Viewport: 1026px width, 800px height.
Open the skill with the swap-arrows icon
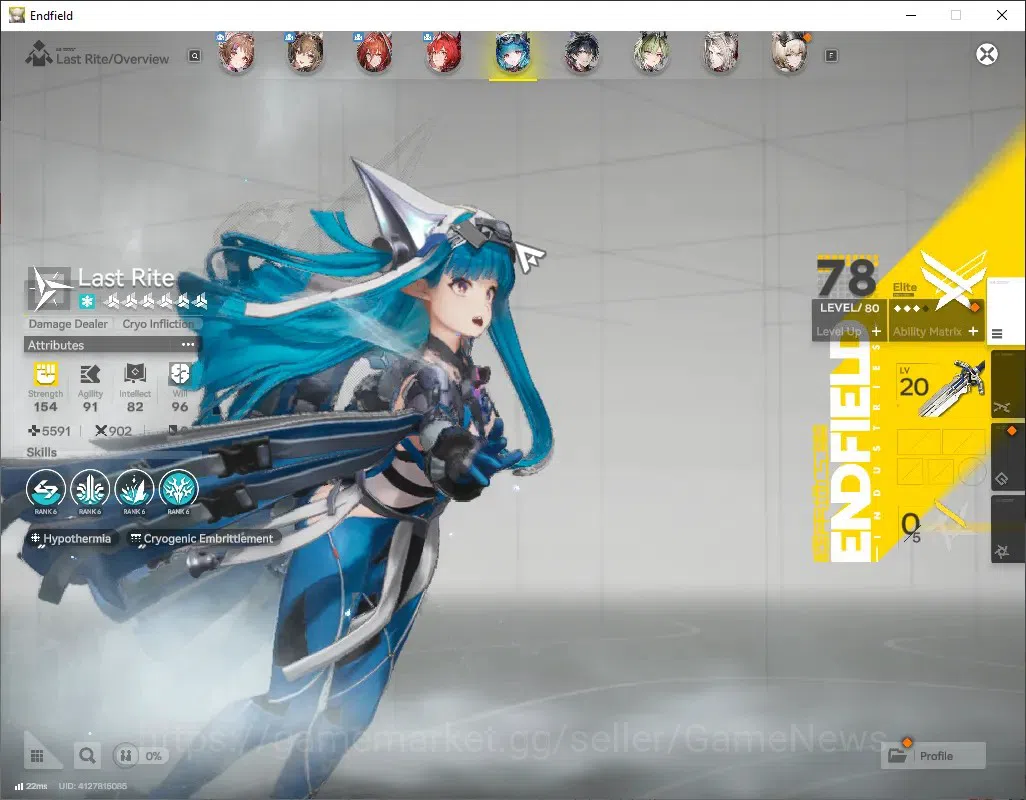(x=46, y=489)
